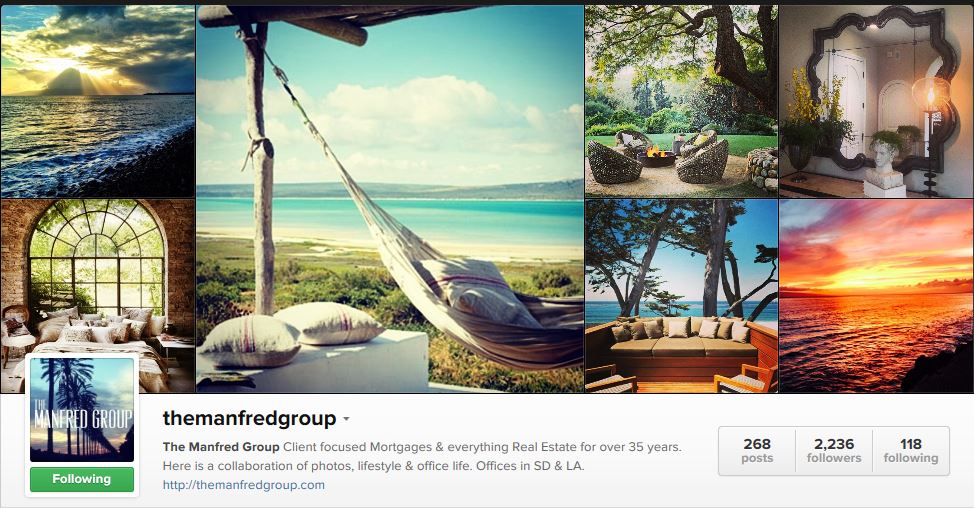View the 268 posts count
The image size is (974, 508).
pos(757,451)
